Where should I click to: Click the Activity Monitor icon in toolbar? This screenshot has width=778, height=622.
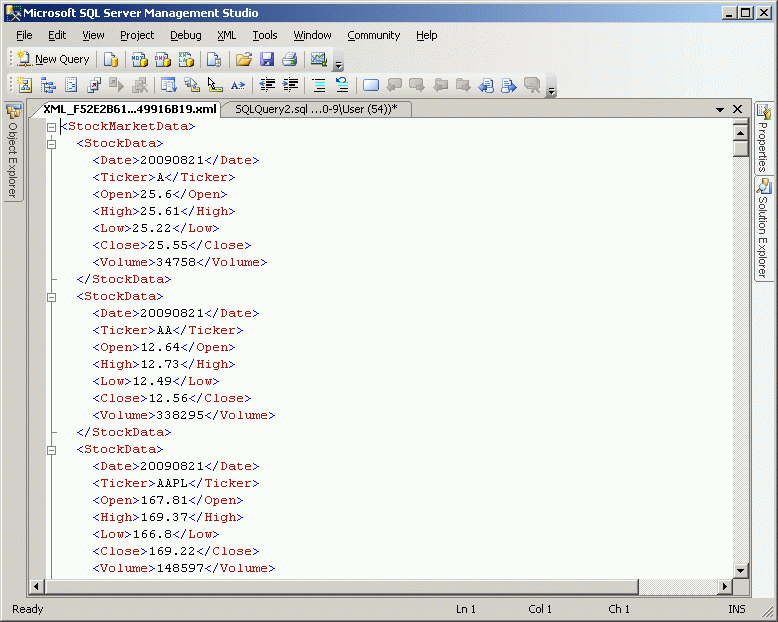click(319, 59)
